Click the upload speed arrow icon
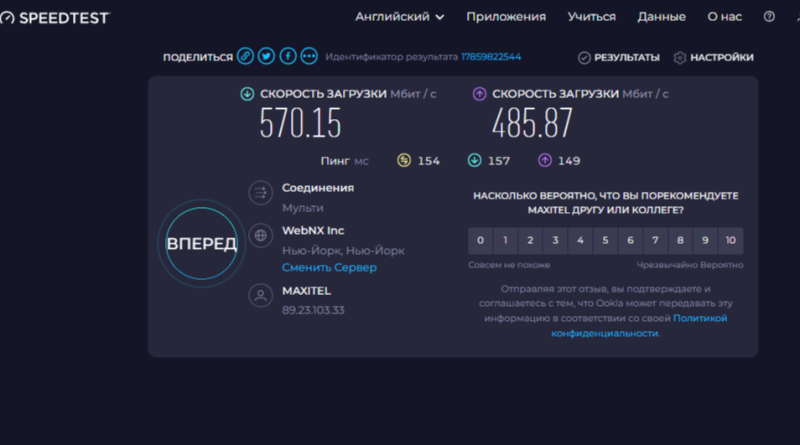The width and height of the screenshot is (800, 445). pos(479,94)
